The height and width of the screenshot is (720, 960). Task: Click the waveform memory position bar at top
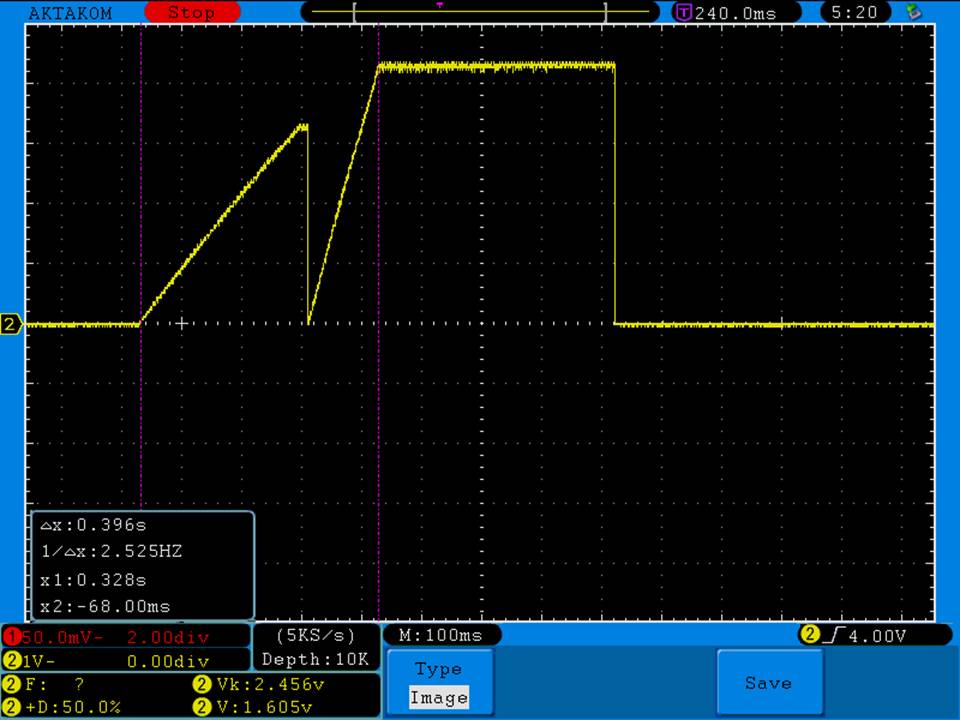[x=480, y=12]
